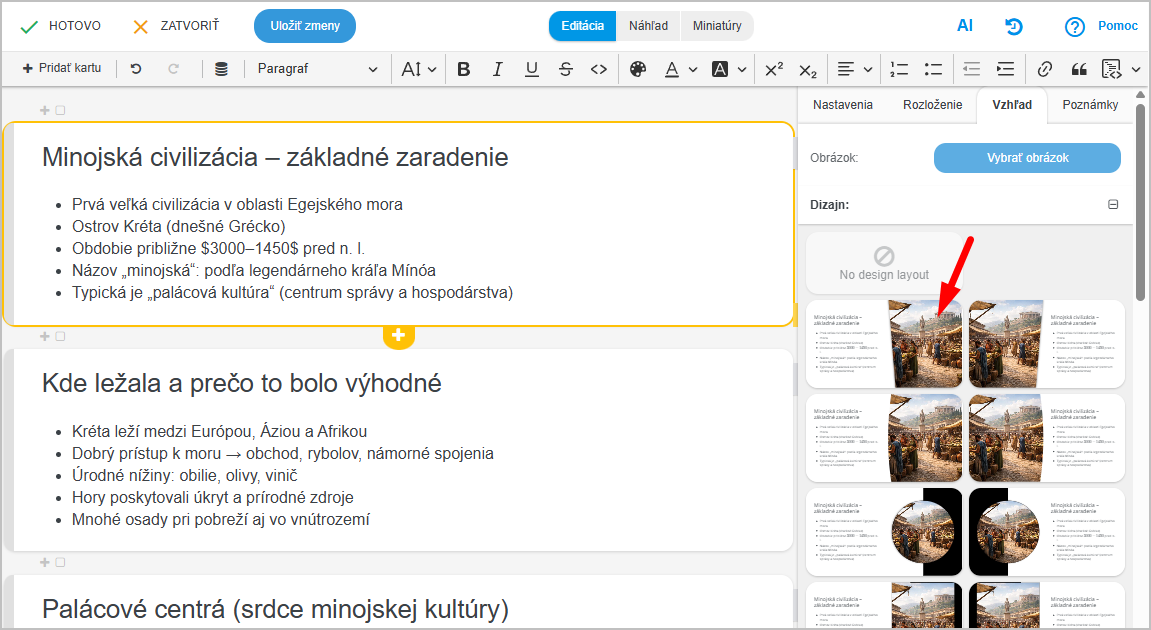Tick the small checkbox above first card
Image resolution: width=1151 pixels, height=630 pixels.
[x=60, y=111]
